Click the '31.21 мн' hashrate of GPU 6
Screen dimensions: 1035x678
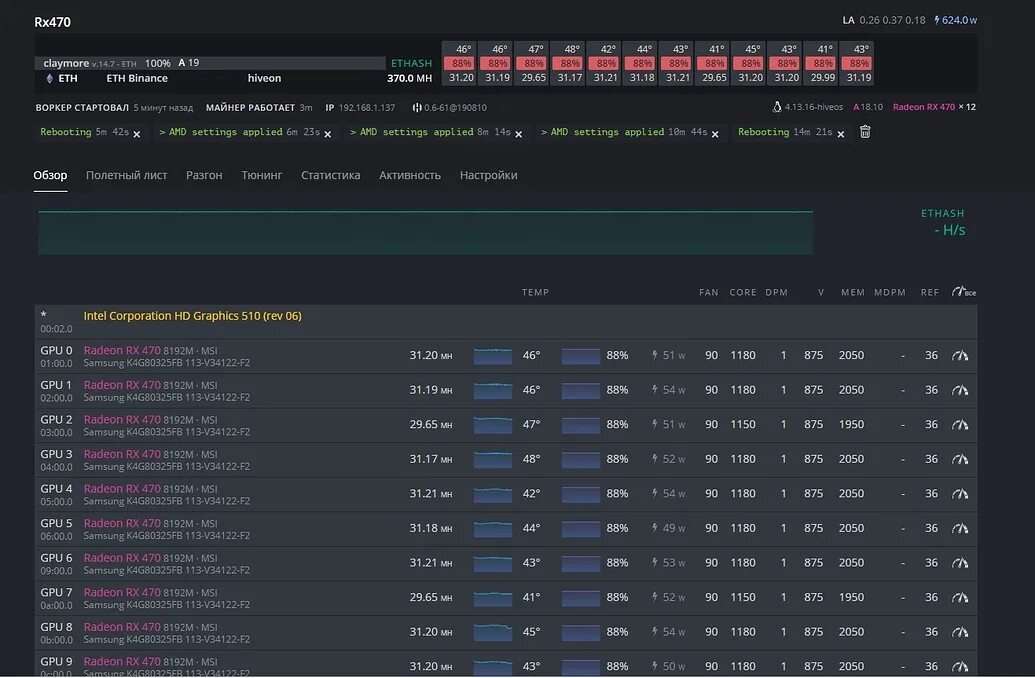(x=430, y=563)
